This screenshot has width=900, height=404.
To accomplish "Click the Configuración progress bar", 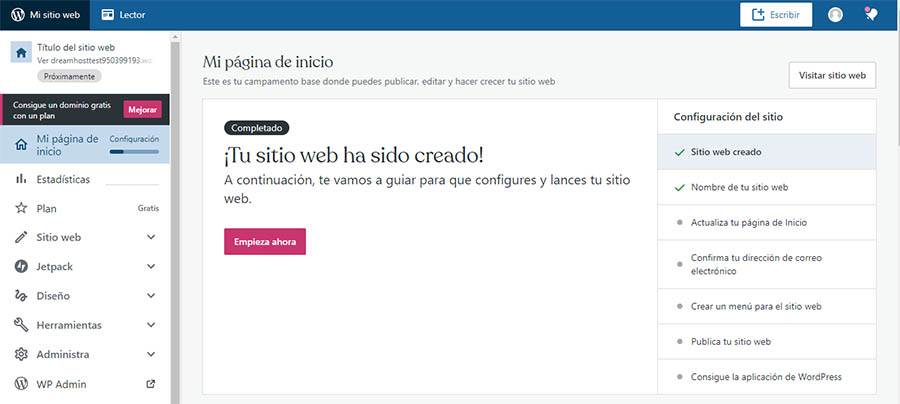I will pyautogui.click(x=134, y=152).
